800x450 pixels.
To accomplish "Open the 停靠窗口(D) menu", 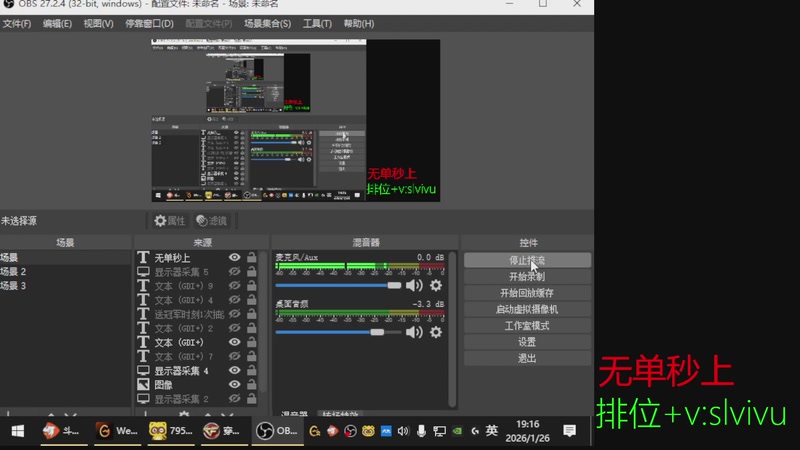I will (149, 23).
